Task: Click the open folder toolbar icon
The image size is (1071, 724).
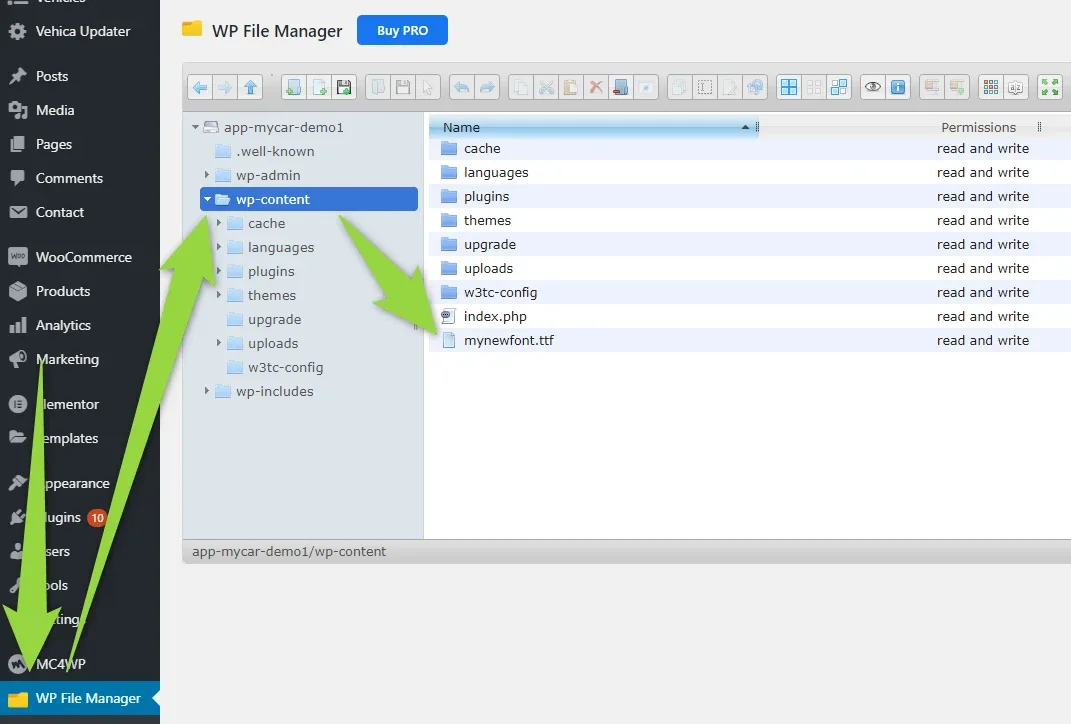Action: (378, 87)
